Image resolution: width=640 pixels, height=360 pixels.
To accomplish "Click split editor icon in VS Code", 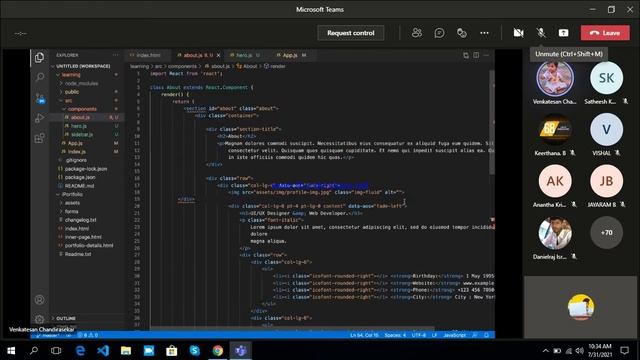I will pyautogui.click(x=476, y=55).
